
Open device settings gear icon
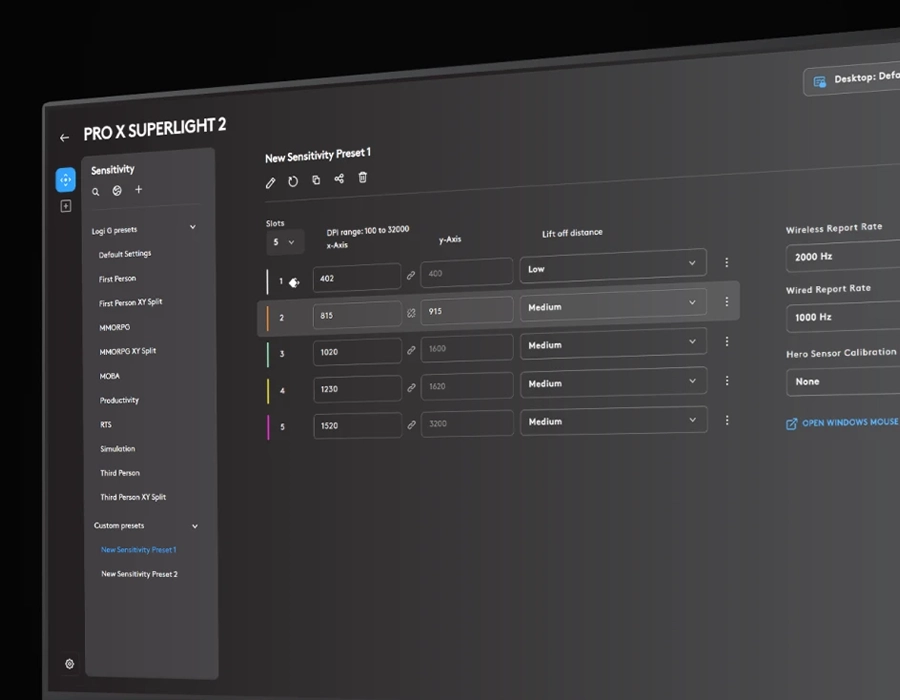tap(69, 664)
